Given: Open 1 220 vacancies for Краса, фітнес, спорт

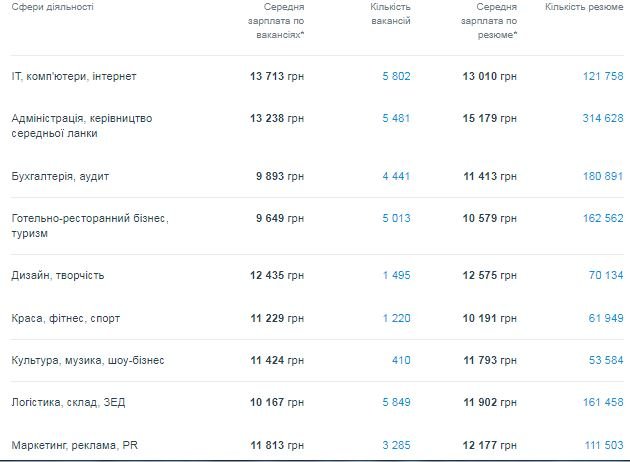Looking at the screenshot, I should coord(397,318).
